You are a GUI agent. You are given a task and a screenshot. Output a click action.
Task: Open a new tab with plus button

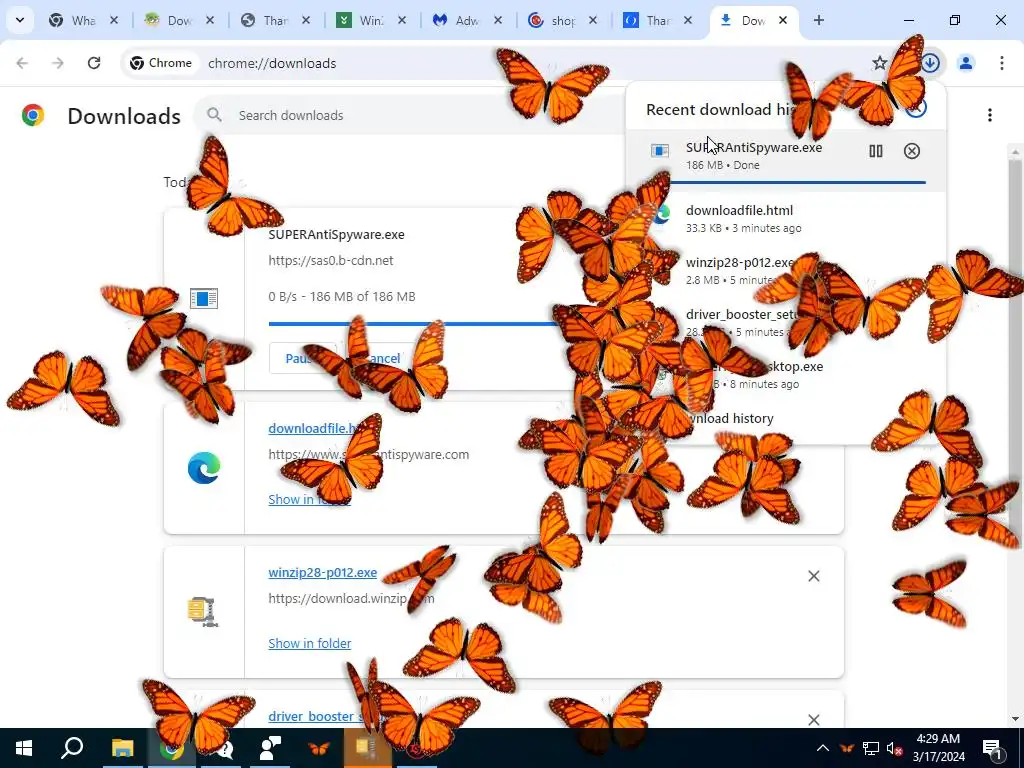818,20
